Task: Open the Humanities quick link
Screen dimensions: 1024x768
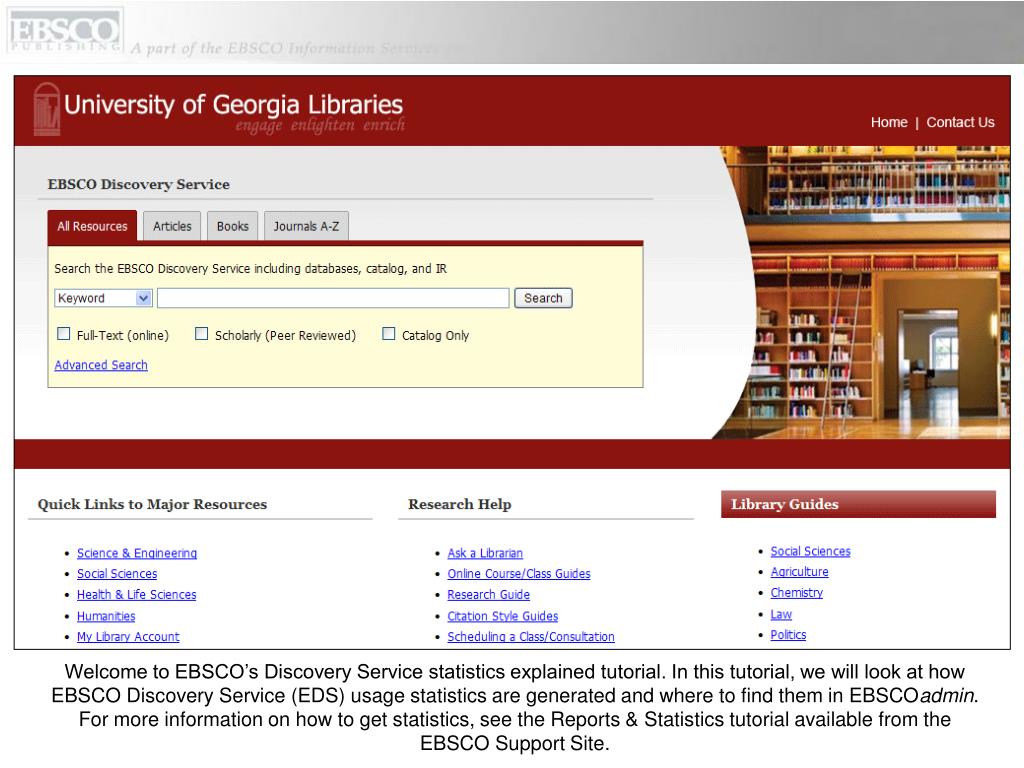Action: [x=106, y=616]
